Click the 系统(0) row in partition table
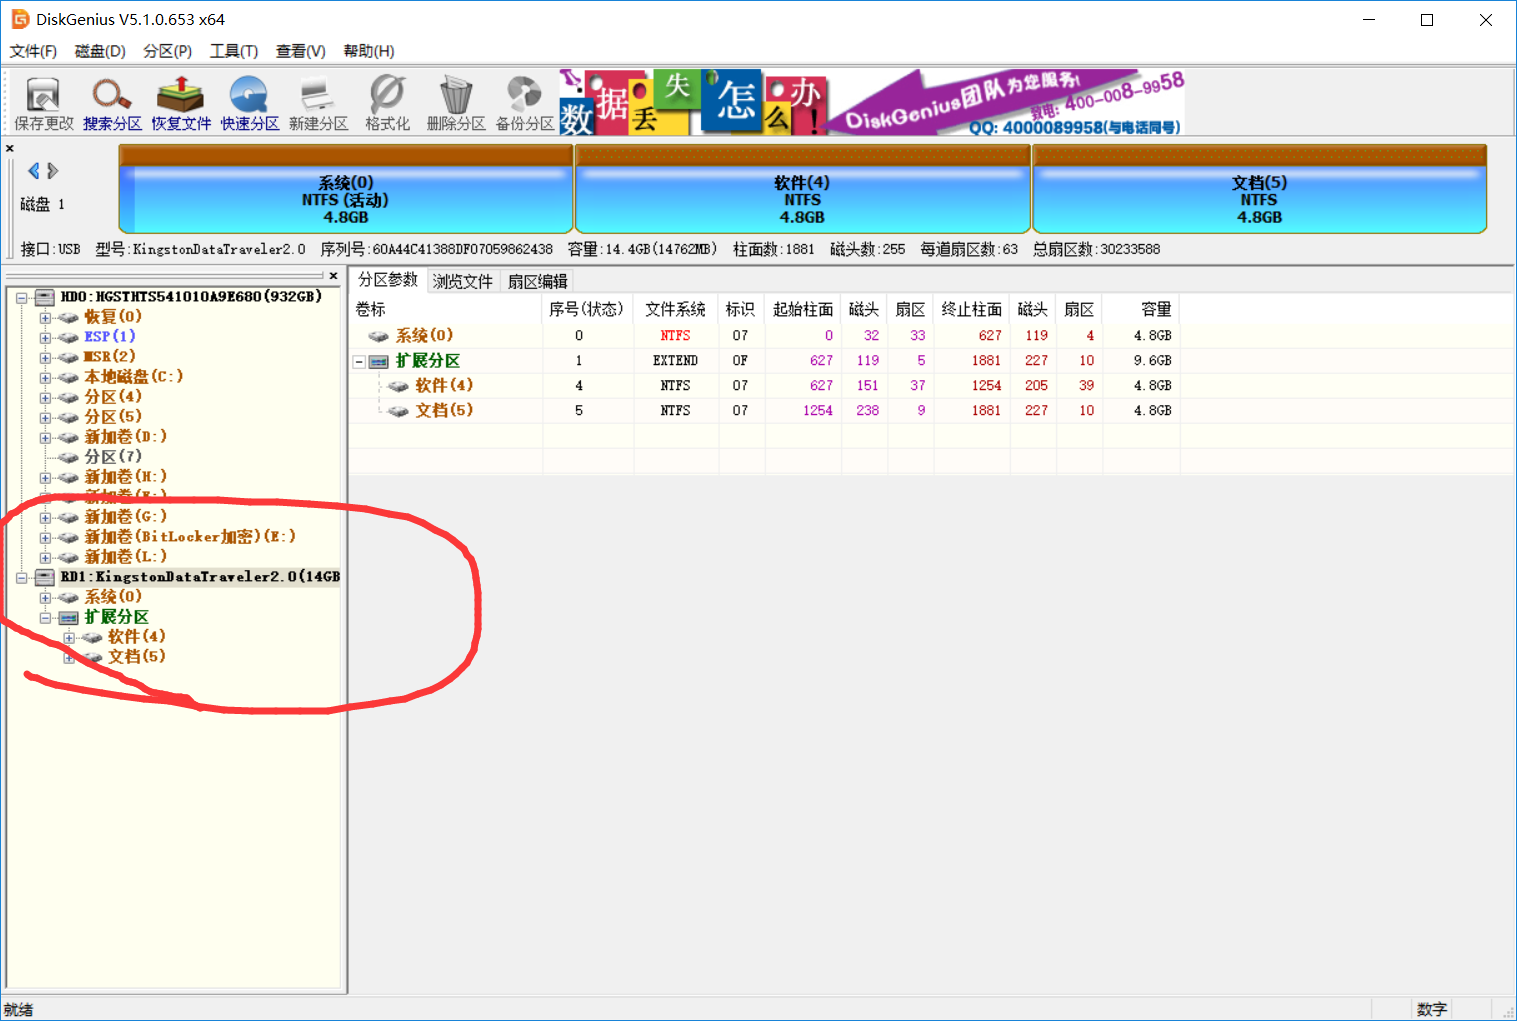Viewport: 1517px width, 1021px height. coord(764,336)
